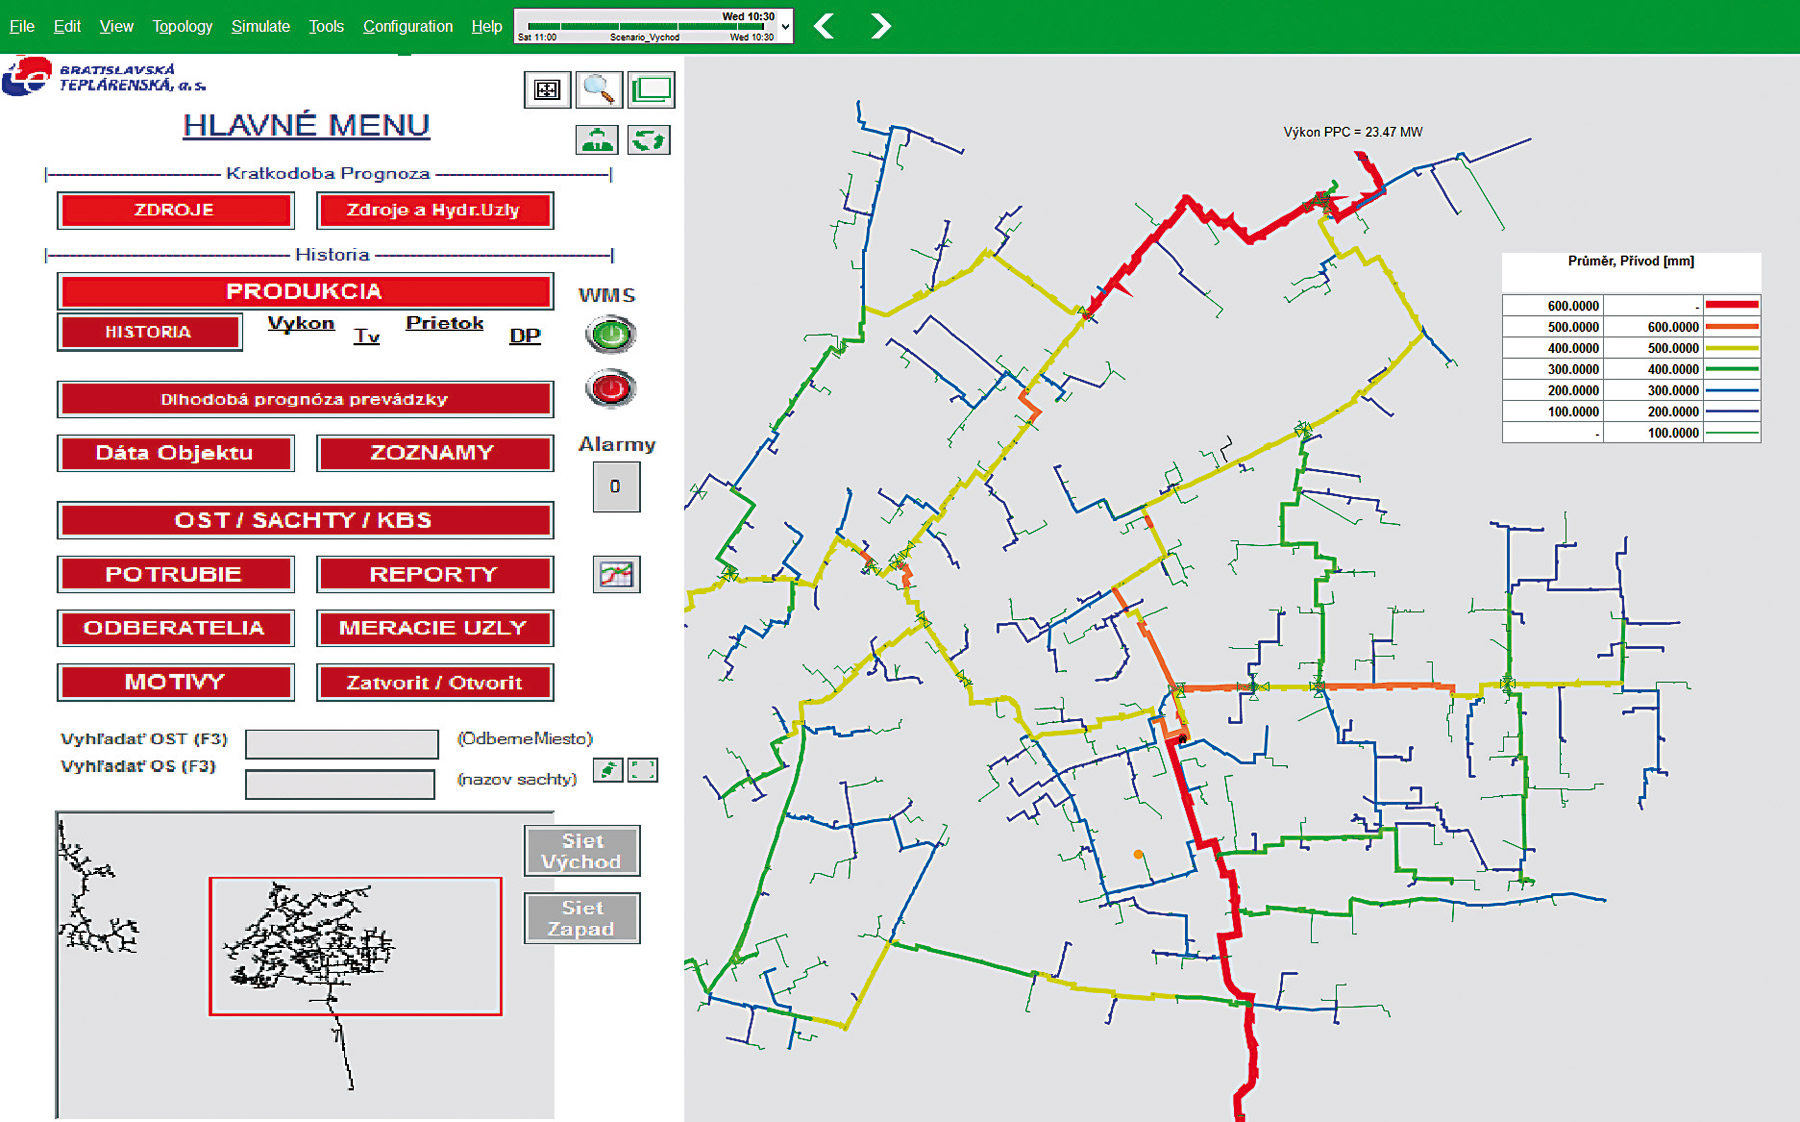Screen dimensions: 1800x1122
Task: Toggle the Zatvorit / Otvorit button
Action: [435, 682]
